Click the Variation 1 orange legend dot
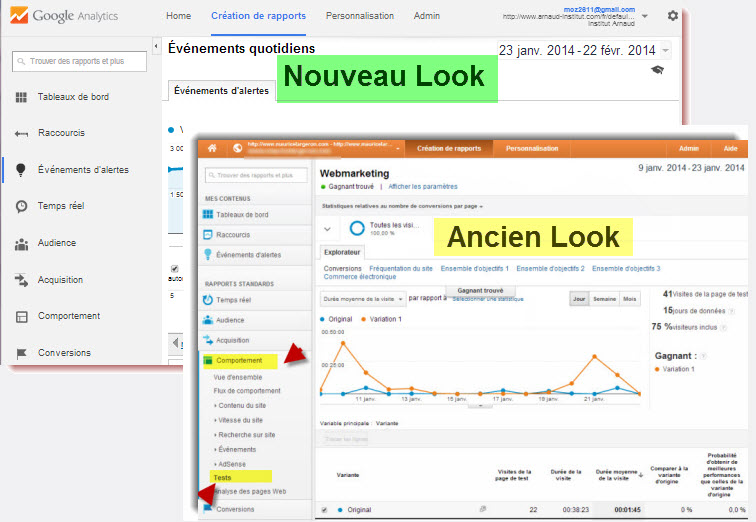The height and width of the screenshot is (522, 756). click(364, 319)
